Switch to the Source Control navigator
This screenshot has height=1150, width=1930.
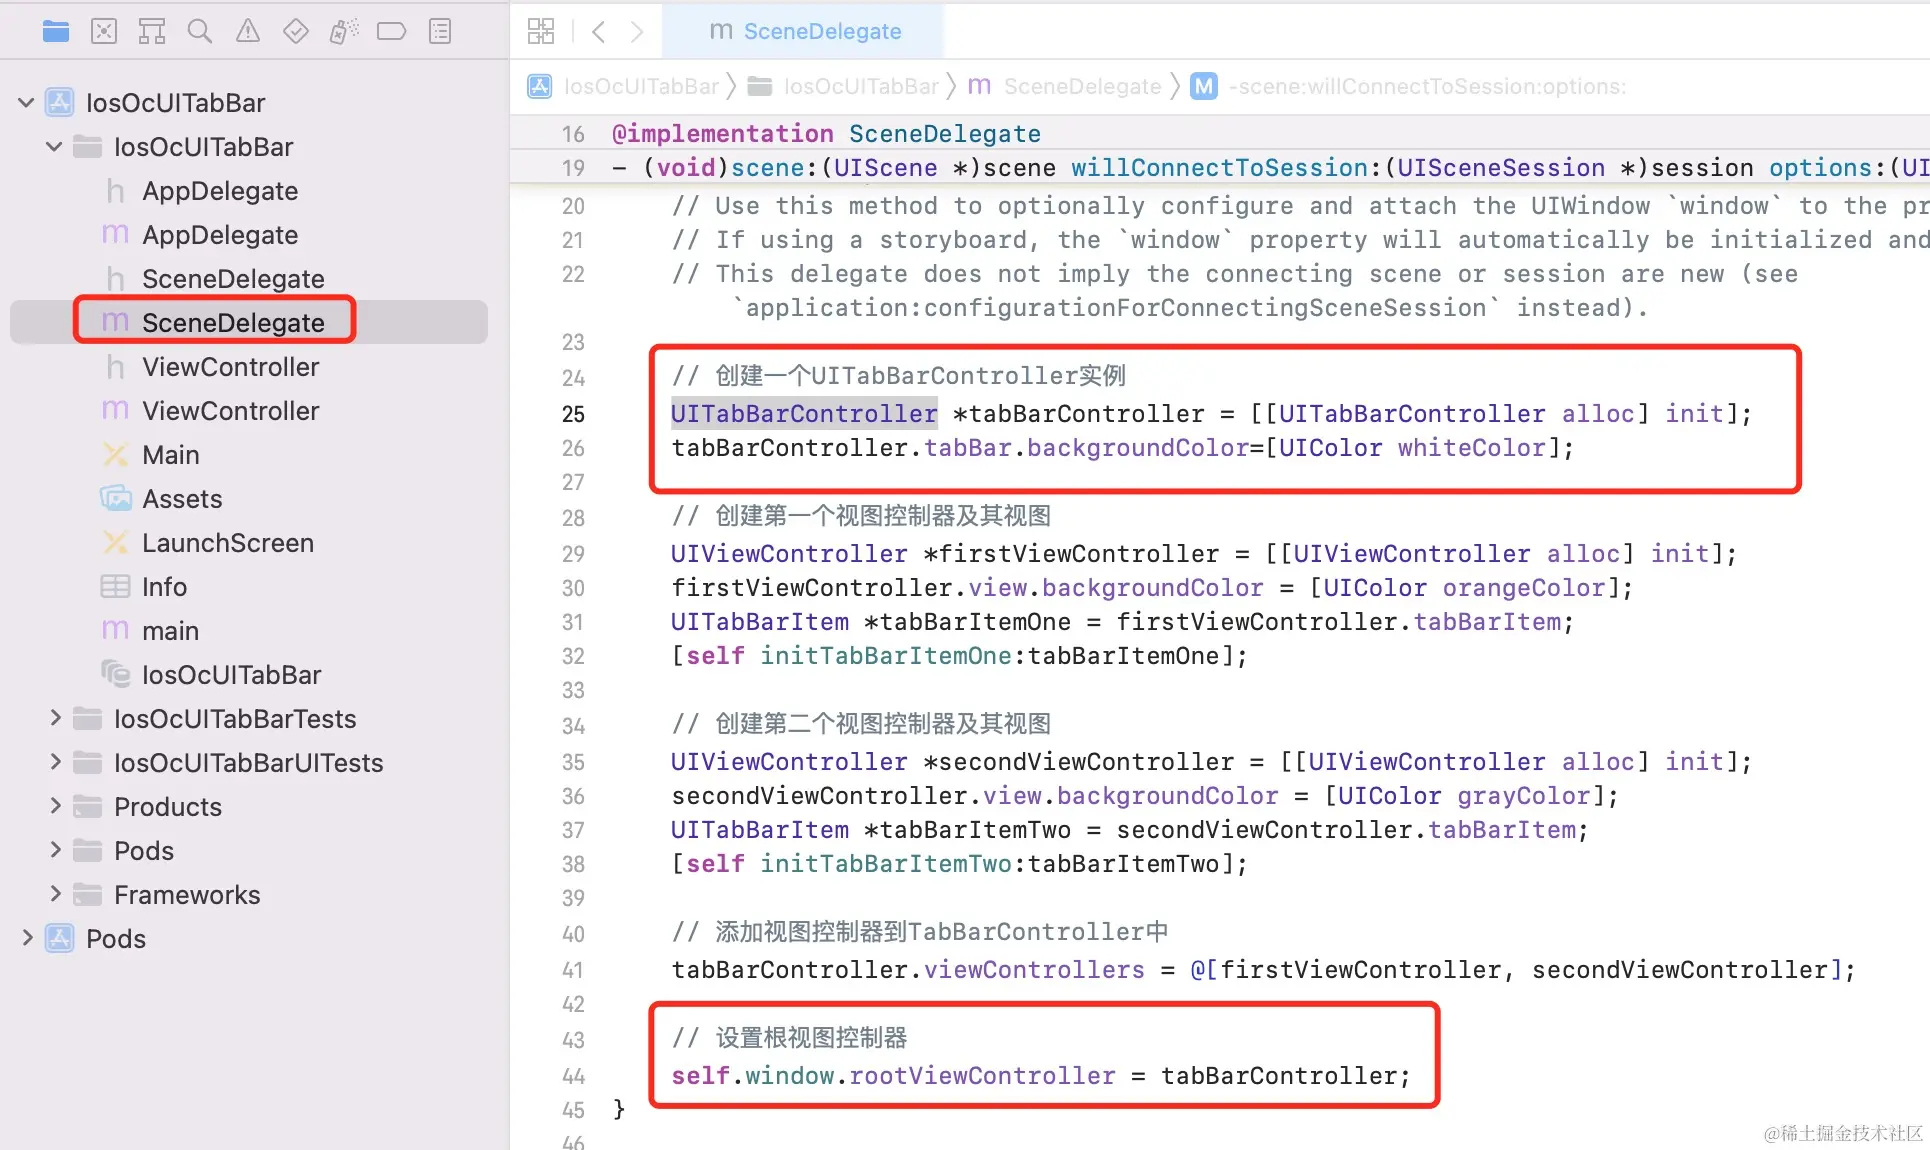point(104,32)
